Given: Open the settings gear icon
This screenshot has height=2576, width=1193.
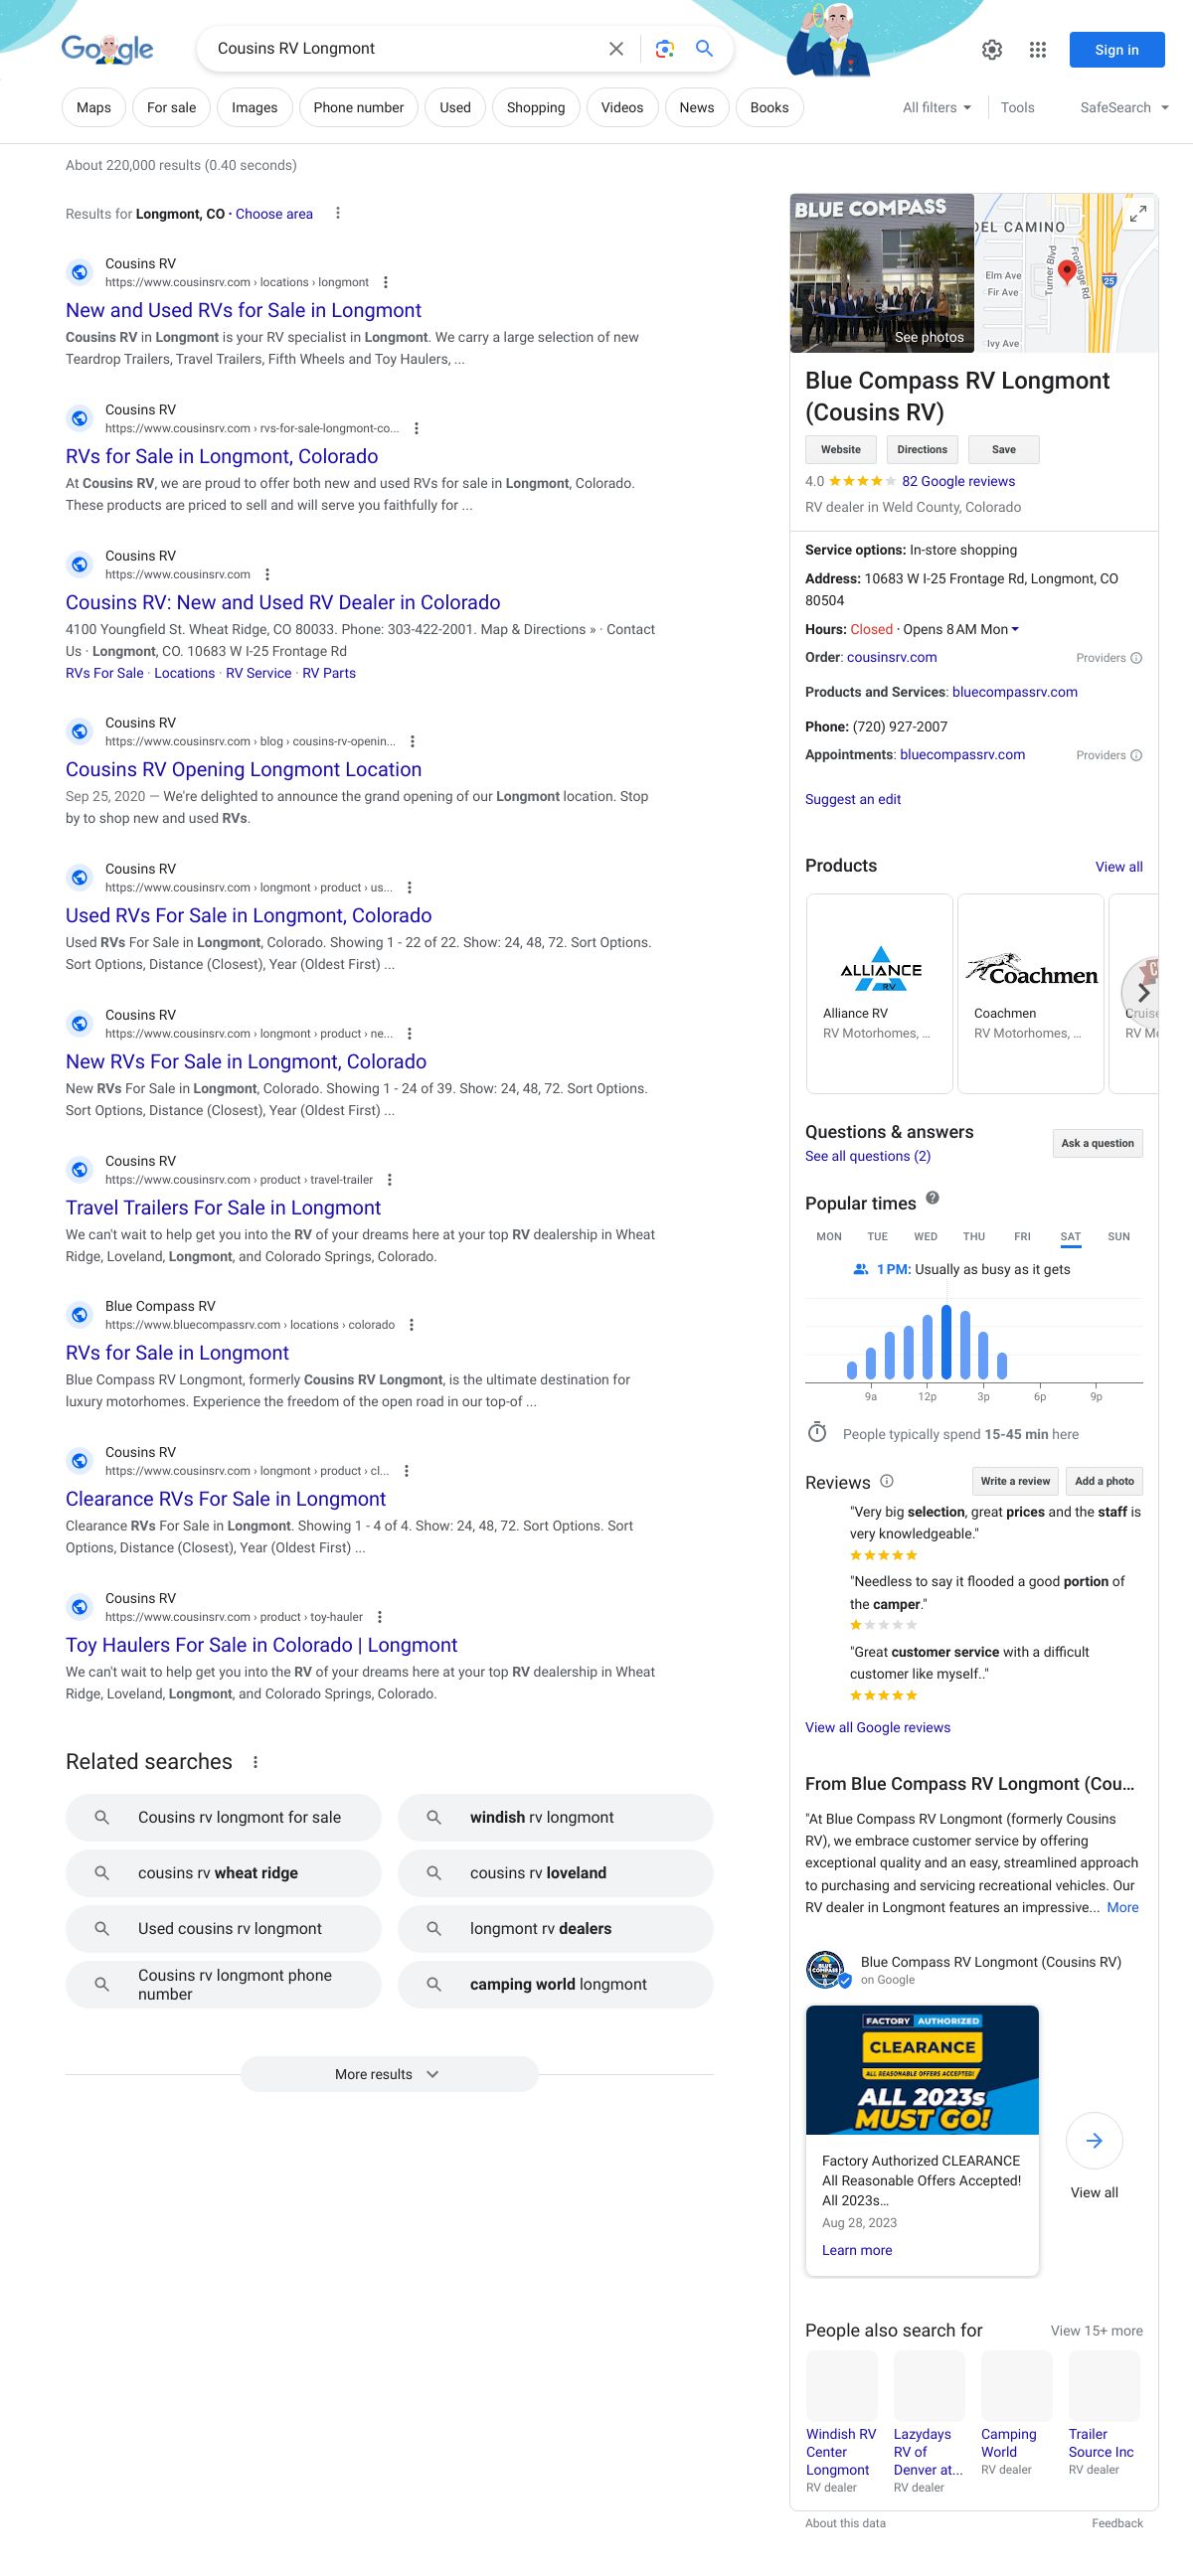Looking at the screenshot, I should tap(991, 50).
